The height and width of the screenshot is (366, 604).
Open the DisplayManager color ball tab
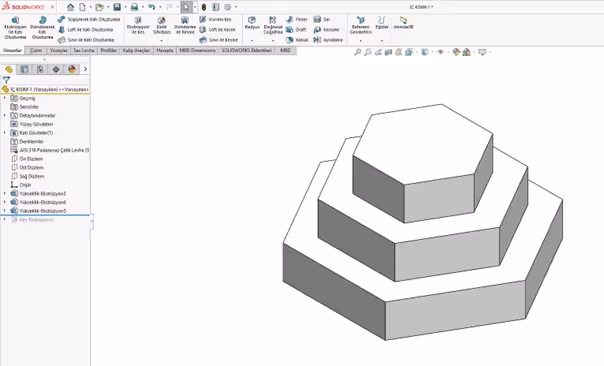(72, 69)
